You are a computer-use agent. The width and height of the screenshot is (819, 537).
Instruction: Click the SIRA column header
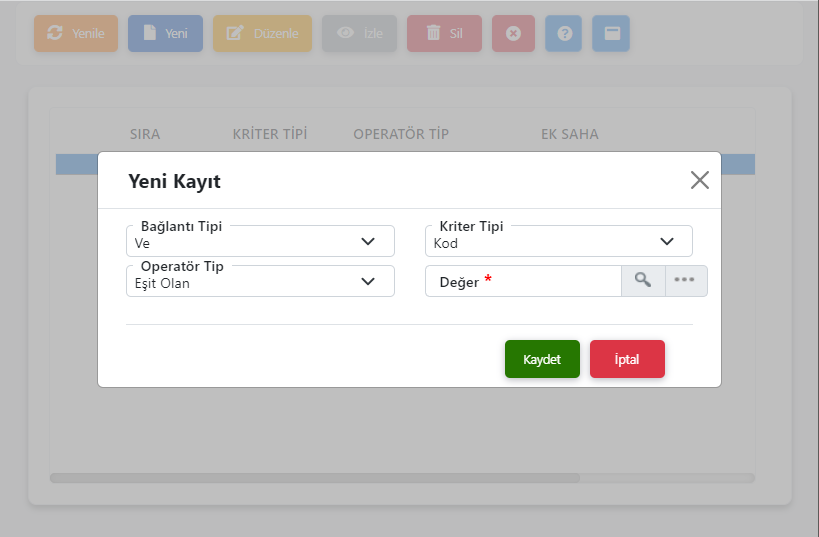point(145,134)
